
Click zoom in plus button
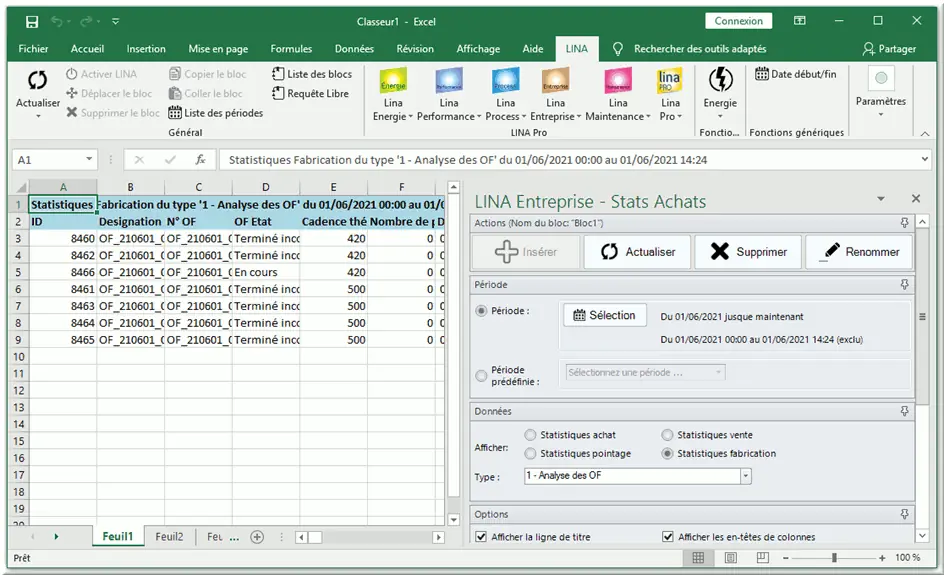tap(881, 558)
